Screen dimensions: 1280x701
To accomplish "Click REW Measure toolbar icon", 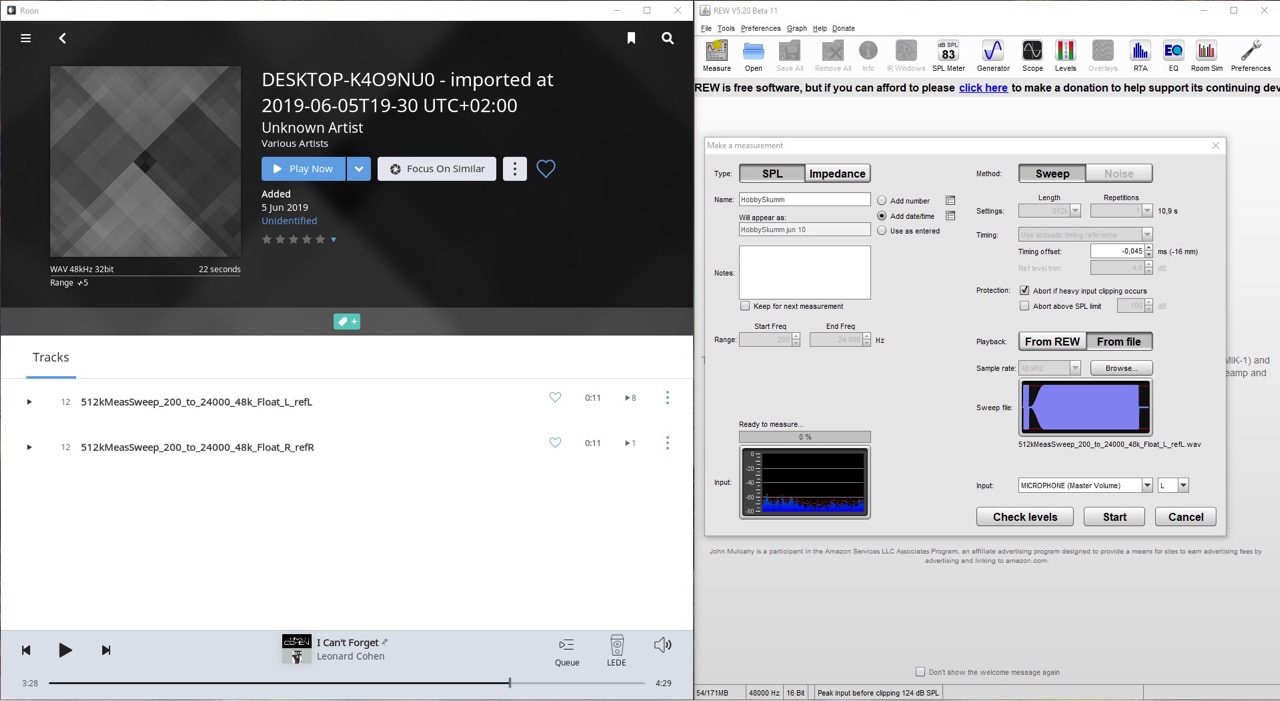I will pos(717,55).
